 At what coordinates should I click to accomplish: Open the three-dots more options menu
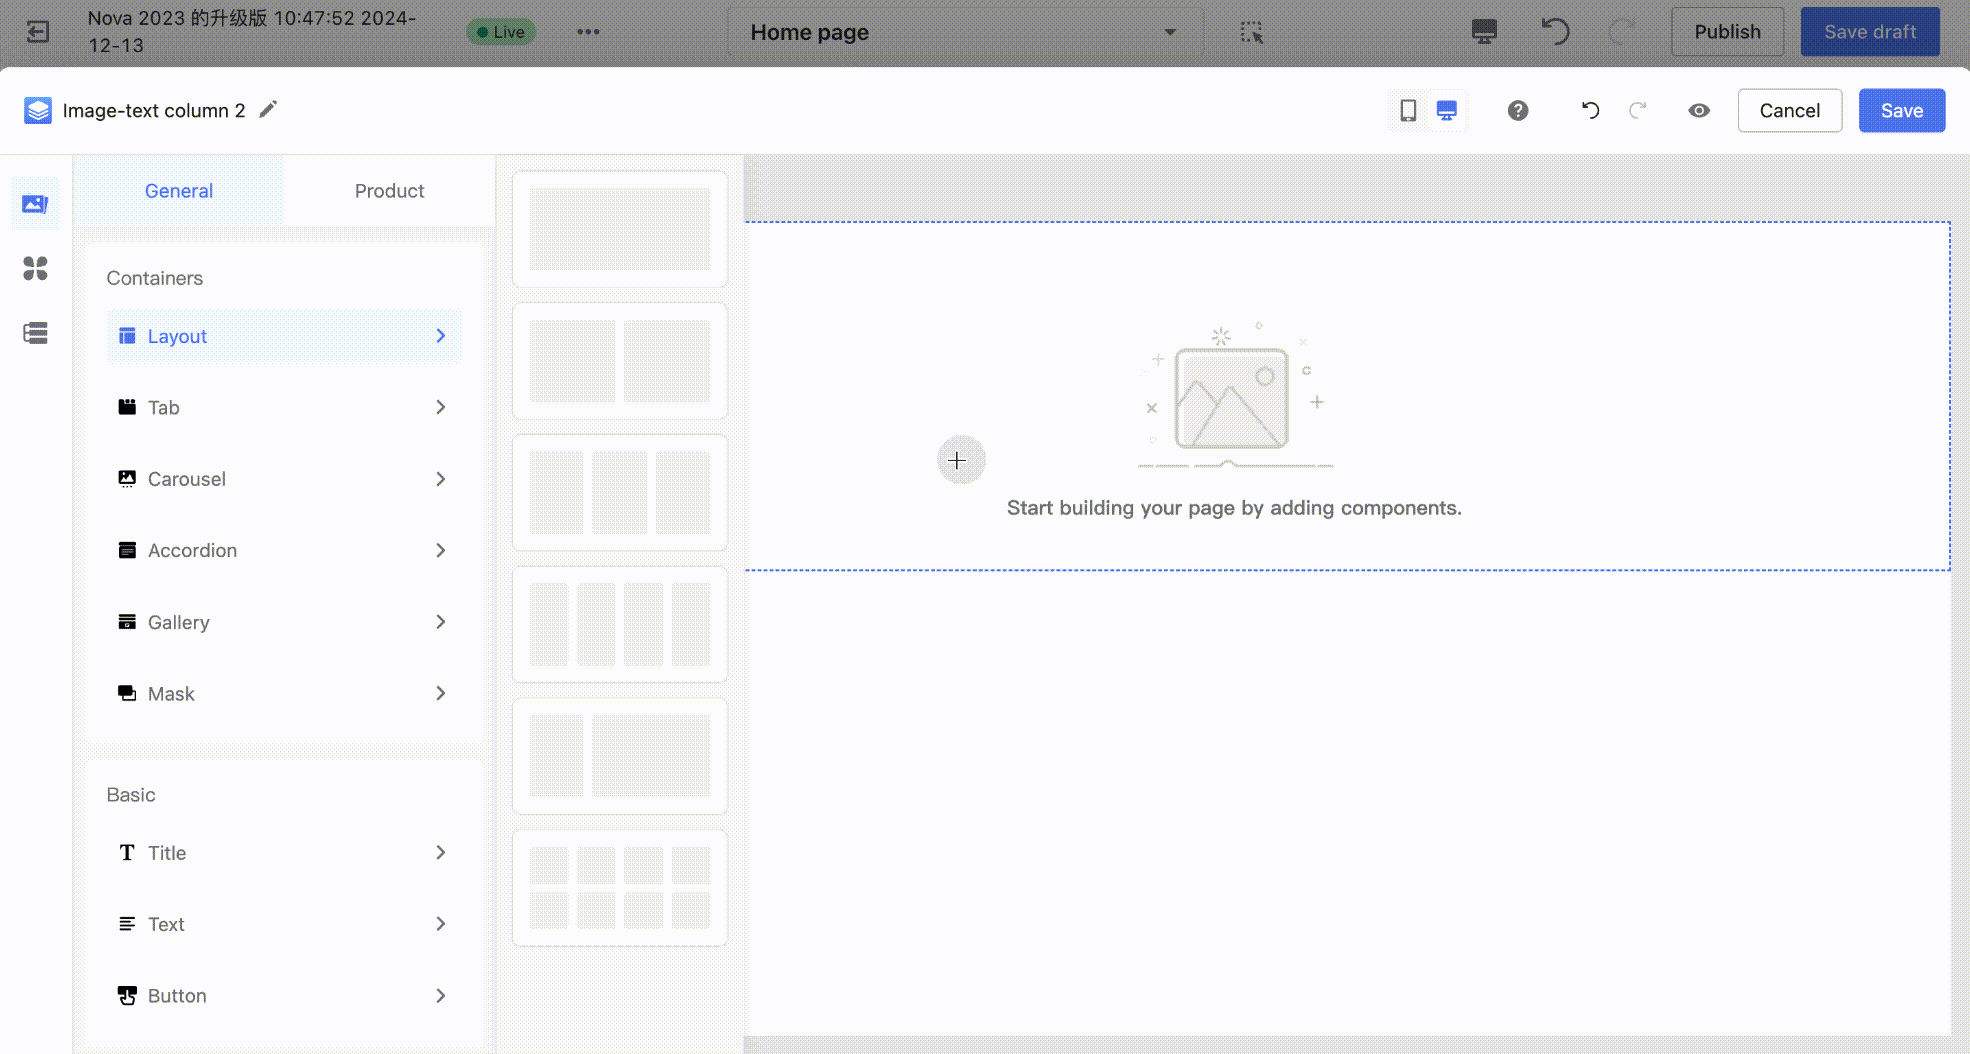click(x=588, y=32)
